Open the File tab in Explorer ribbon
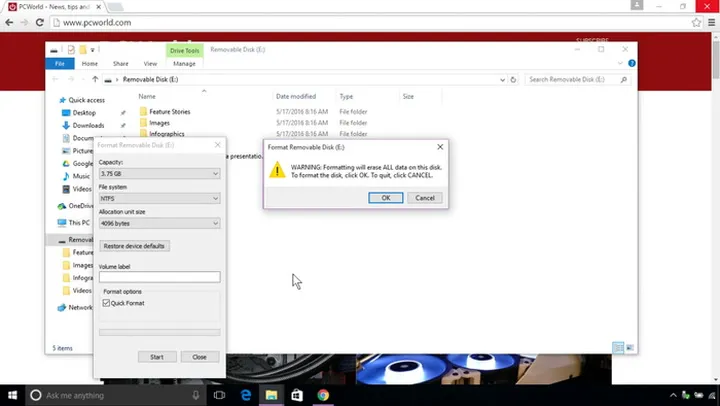Image resolution: width=720 pixels, height=406 pixels. 60,63
